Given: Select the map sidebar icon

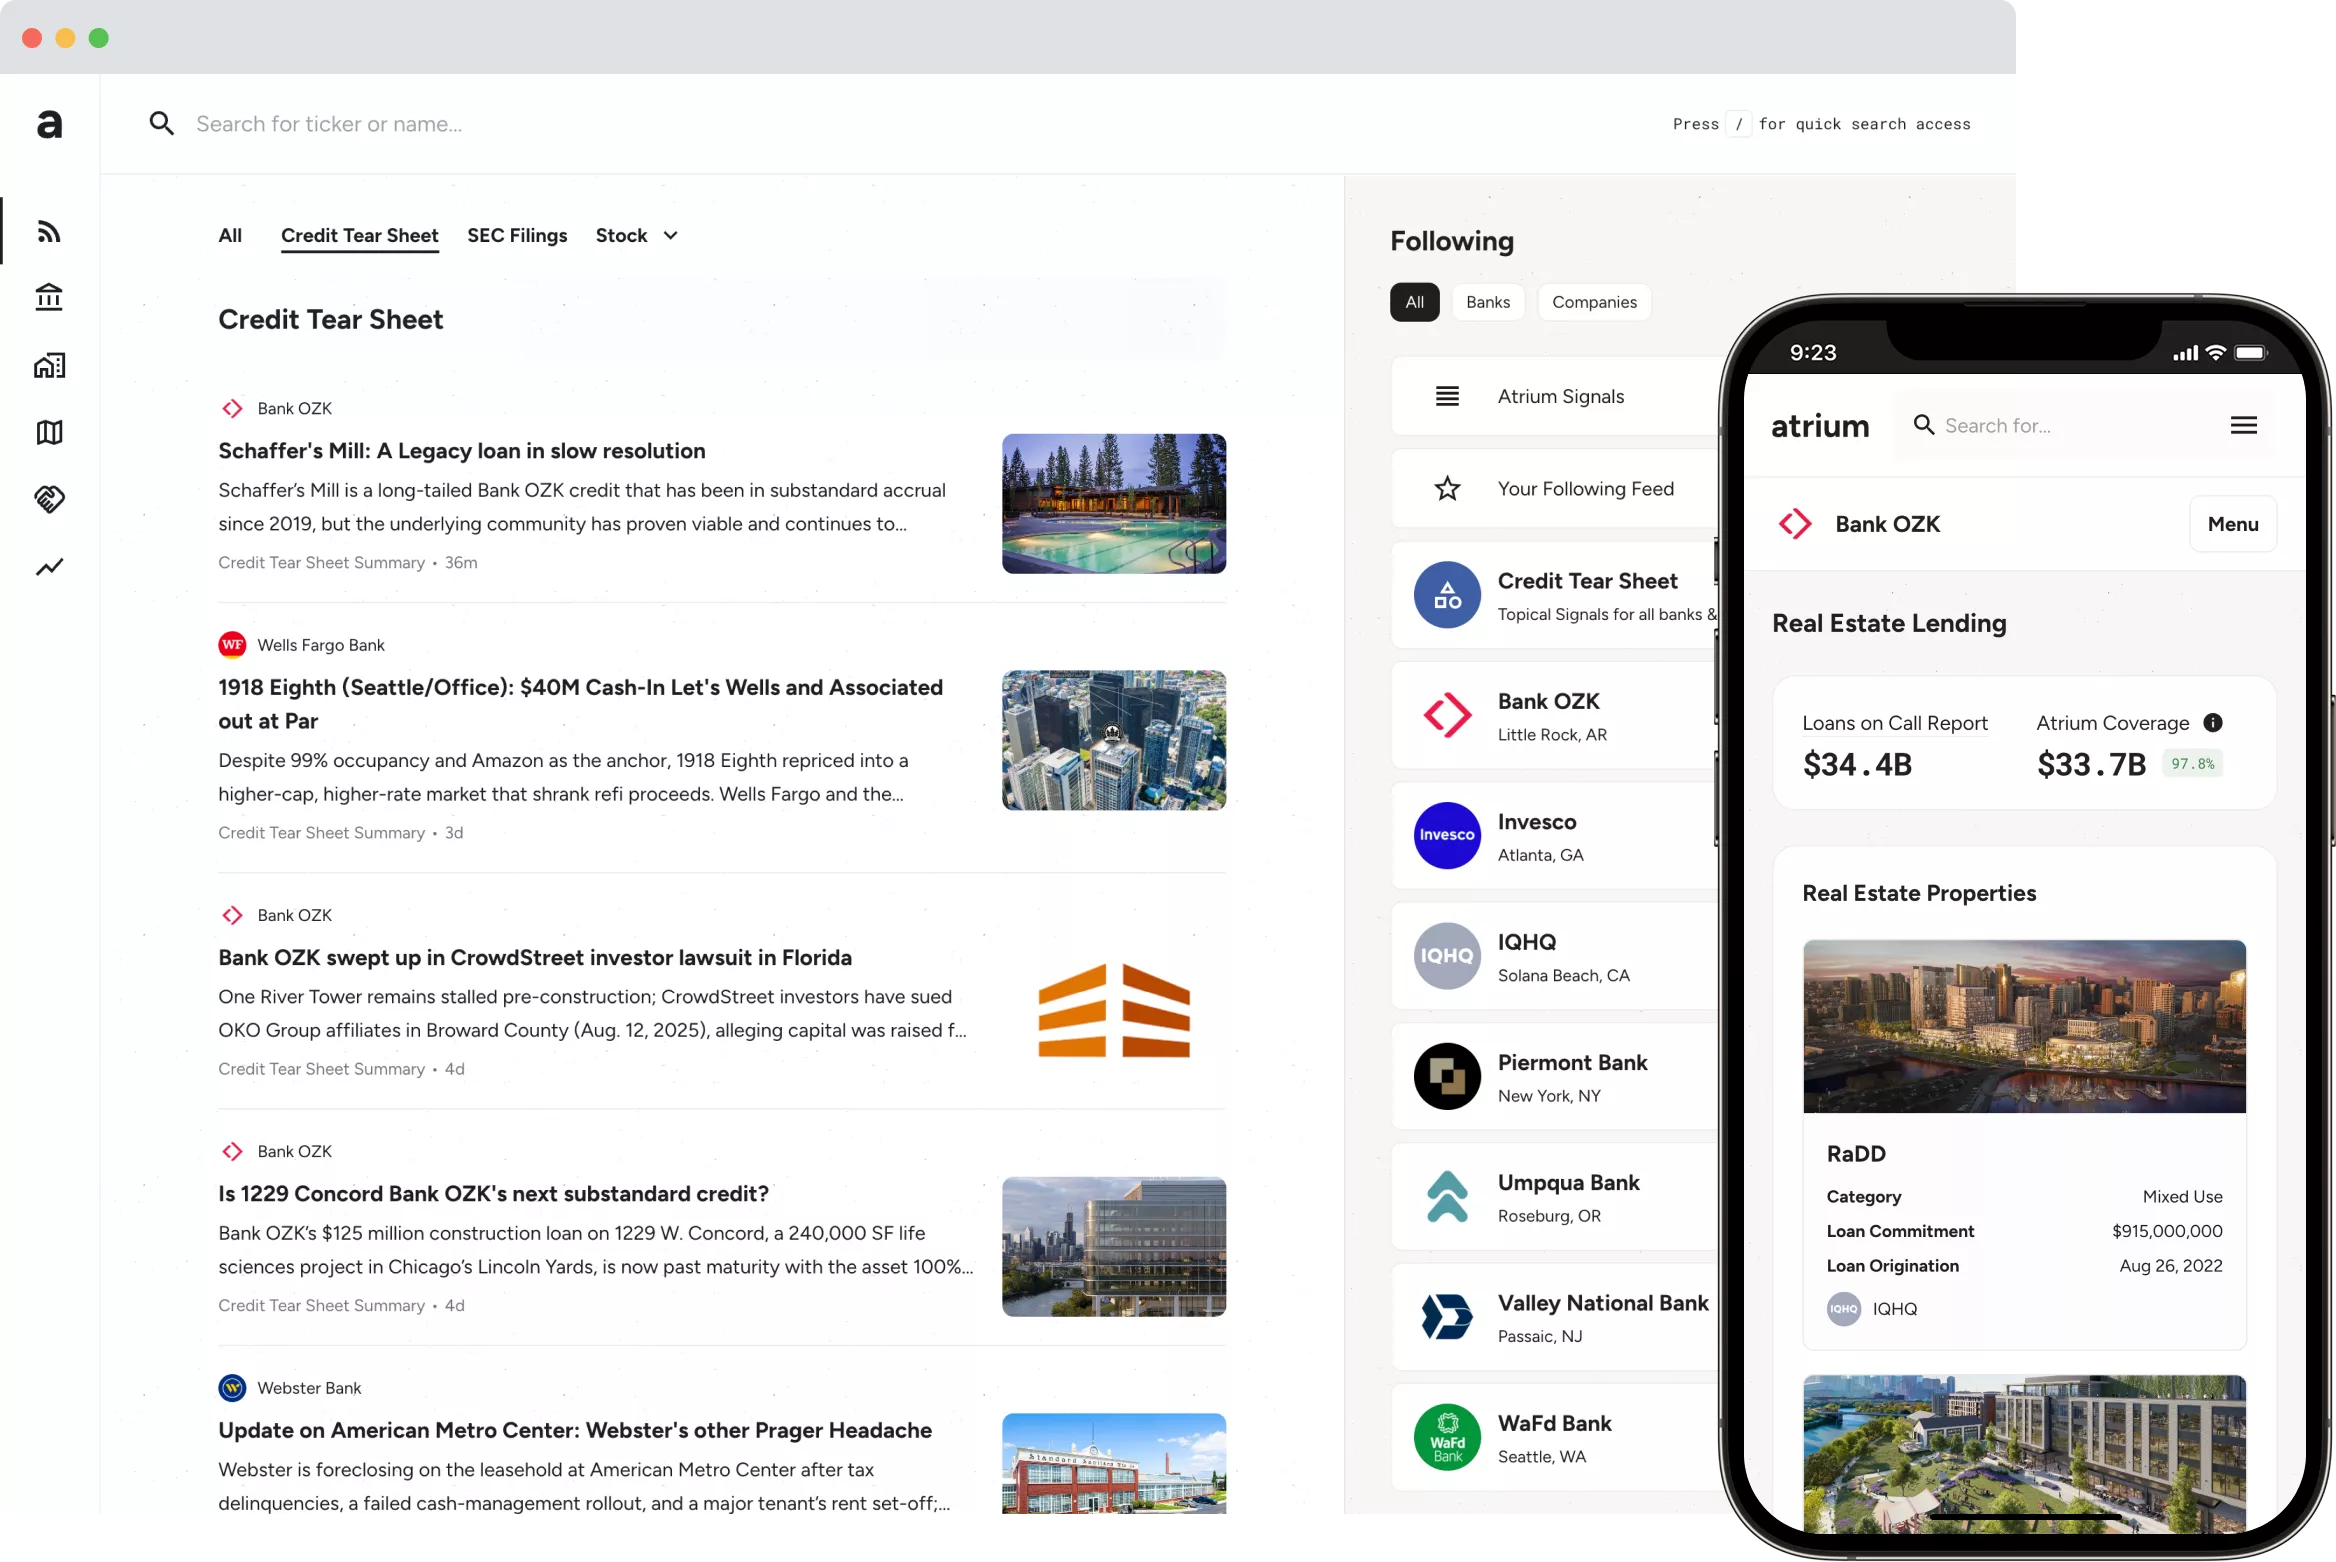Looking at the screenshot, I should click(48, 432).
